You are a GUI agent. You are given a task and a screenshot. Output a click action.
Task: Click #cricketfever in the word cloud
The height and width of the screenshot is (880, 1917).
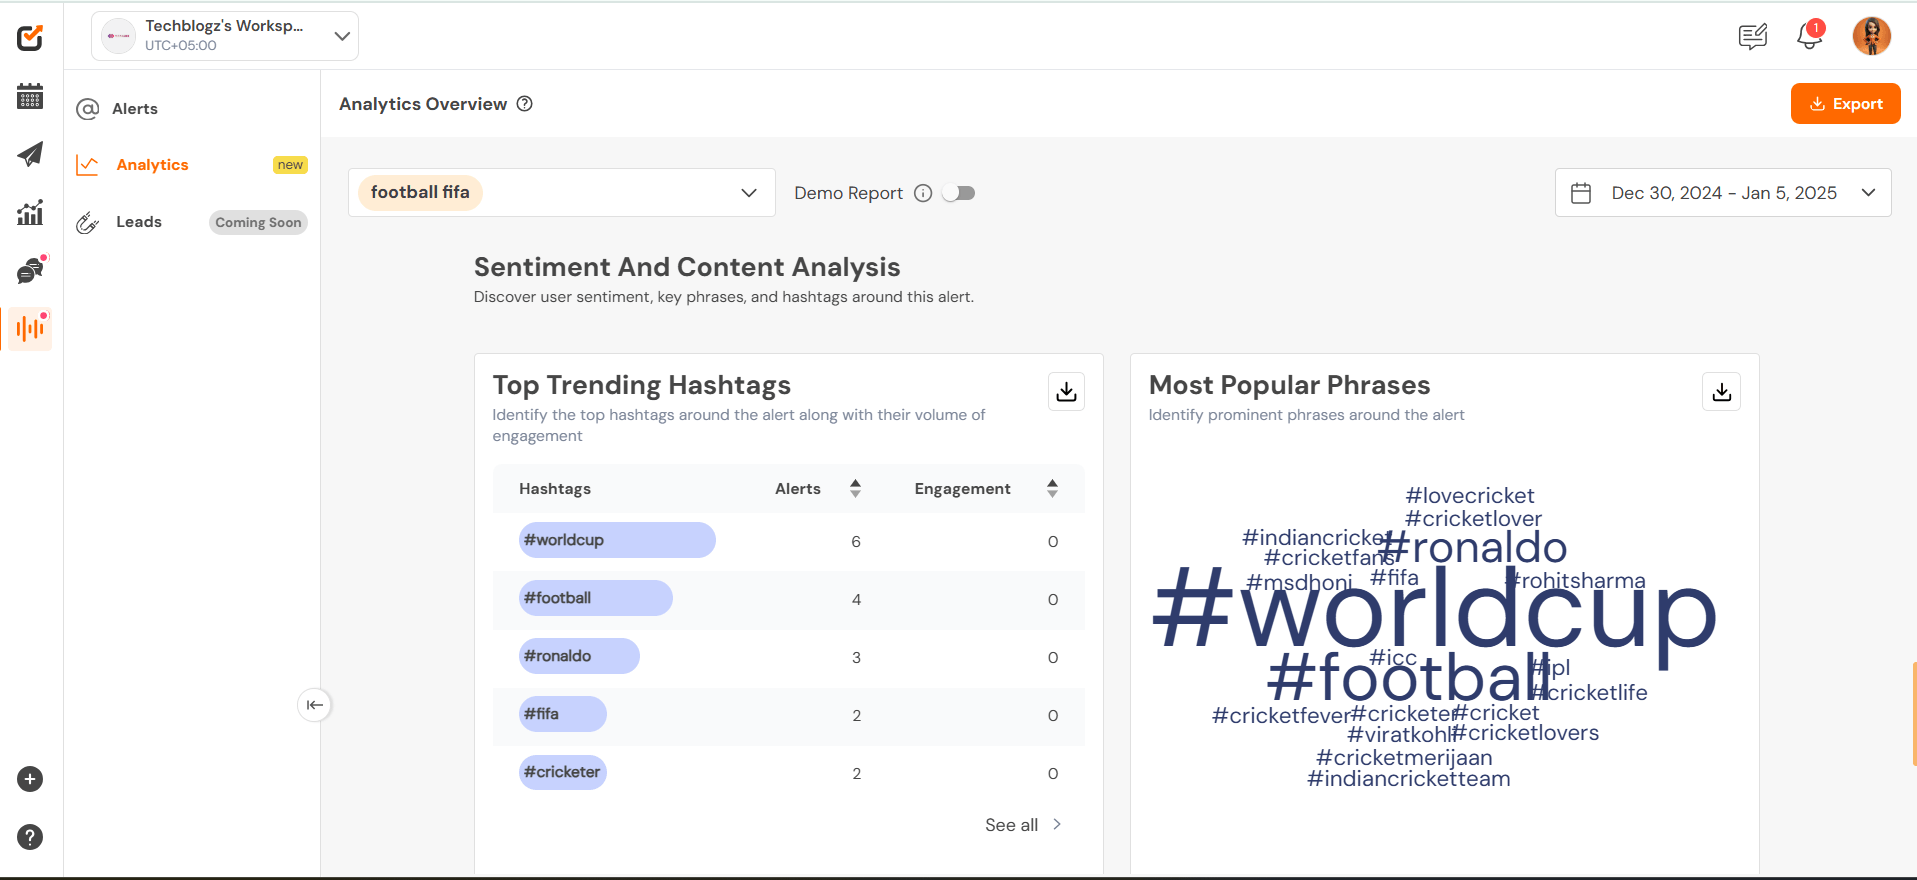pyautogui.click(x=1281, y=716)
